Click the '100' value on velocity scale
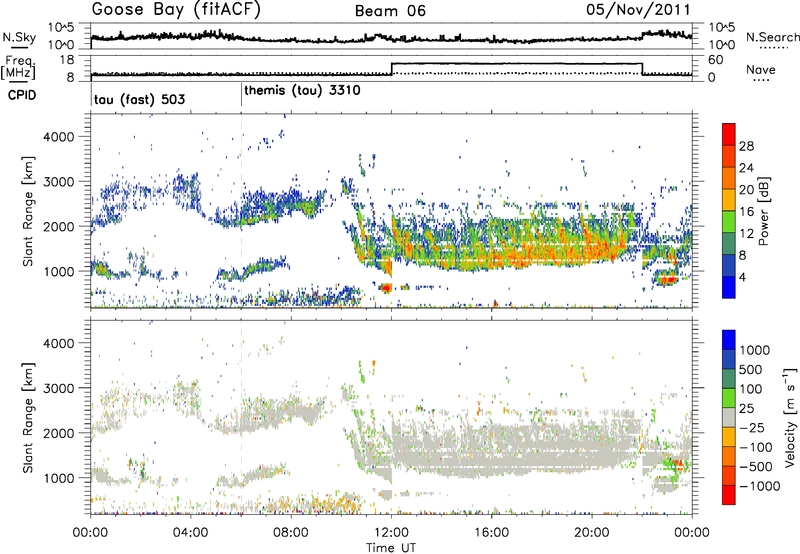The image size is (800, 554). click(751, 389)
